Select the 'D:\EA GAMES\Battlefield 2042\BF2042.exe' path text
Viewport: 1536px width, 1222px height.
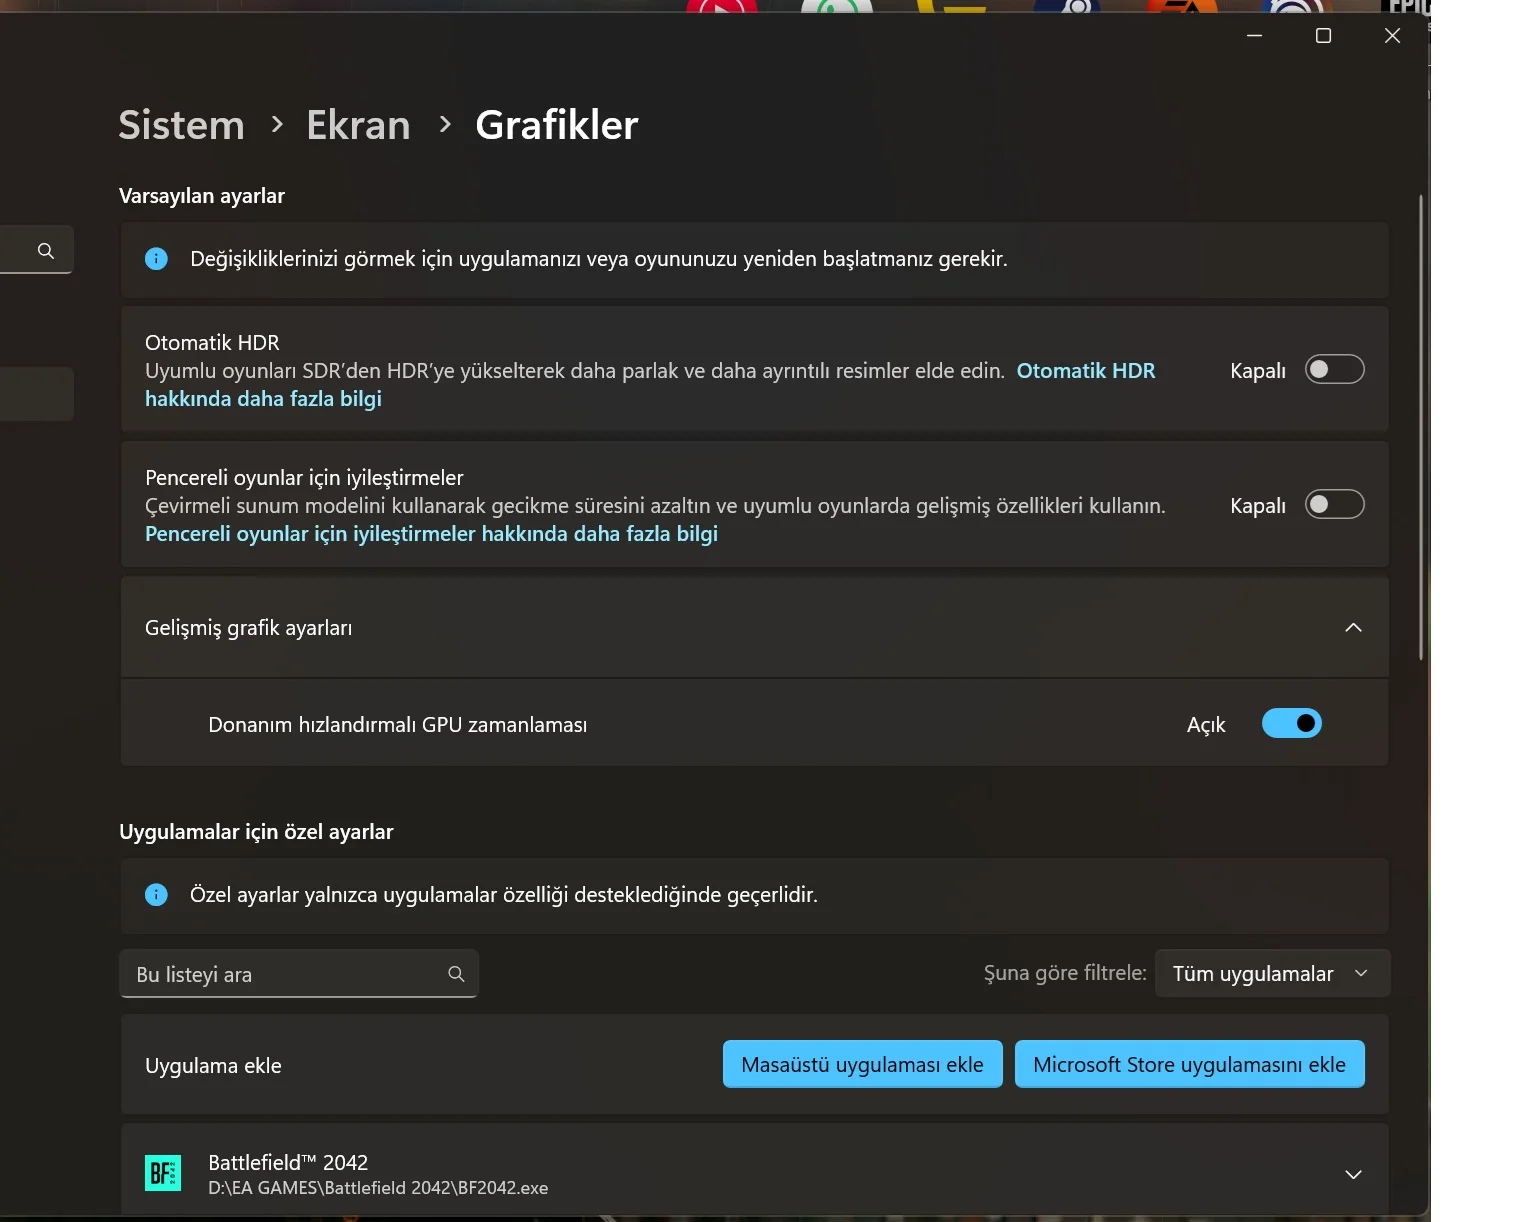coord(378,1188)
